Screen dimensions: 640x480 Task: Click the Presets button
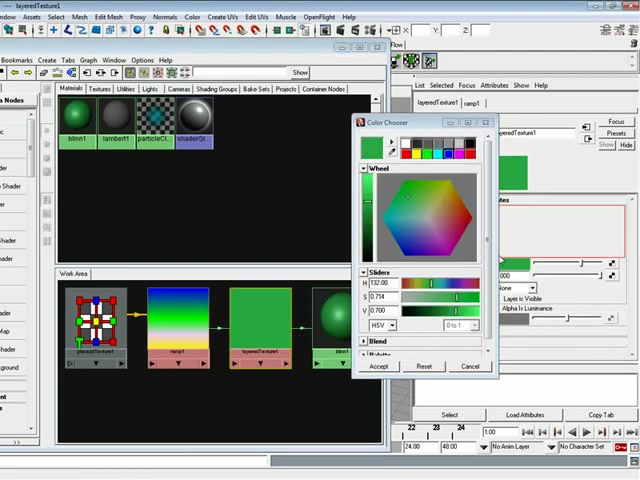616,133
